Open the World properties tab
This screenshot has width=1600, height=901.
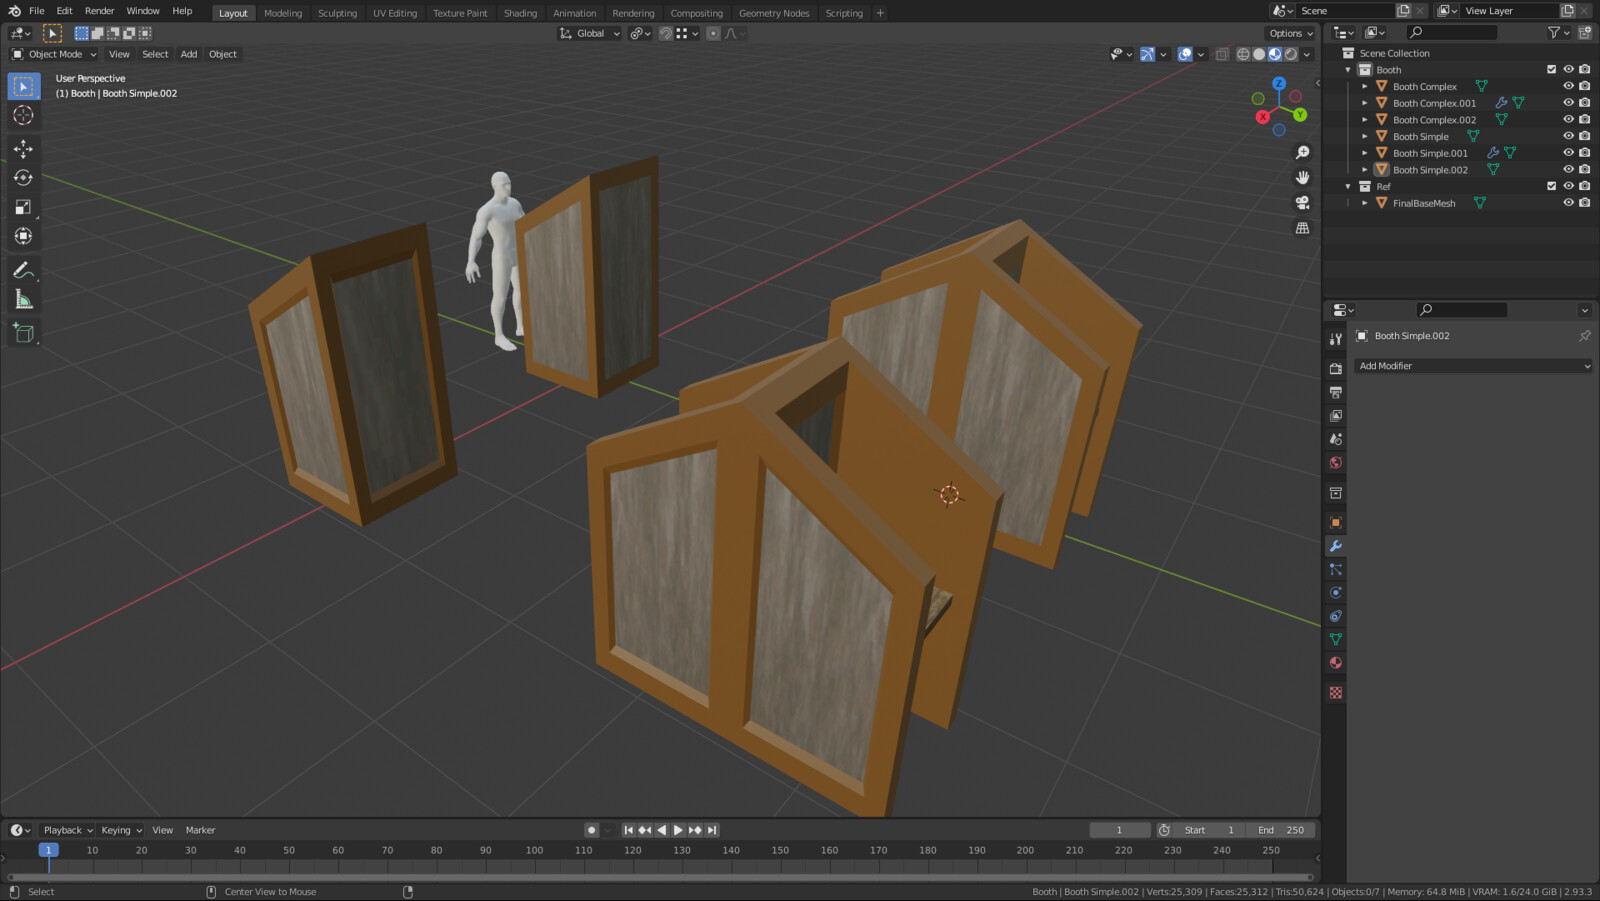[x=1336, y=462]
